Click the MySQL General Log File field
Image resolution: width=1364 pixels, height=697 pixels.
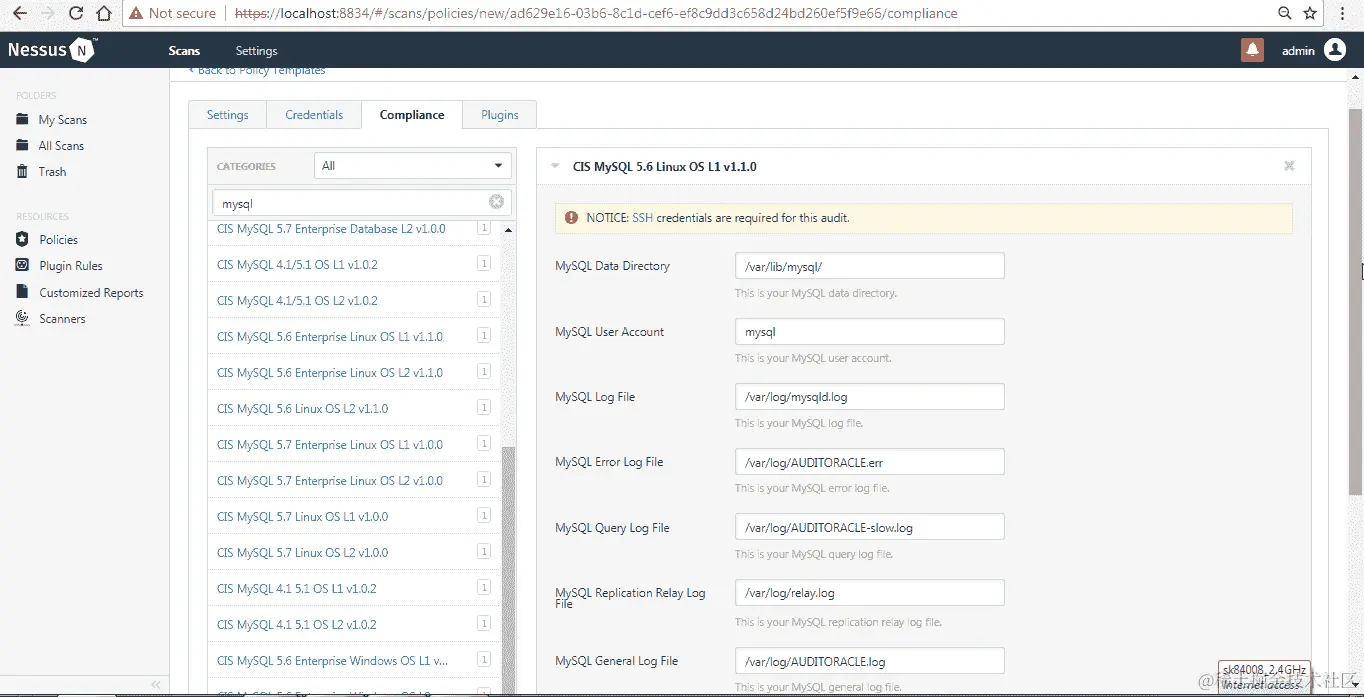coord(870,661)
